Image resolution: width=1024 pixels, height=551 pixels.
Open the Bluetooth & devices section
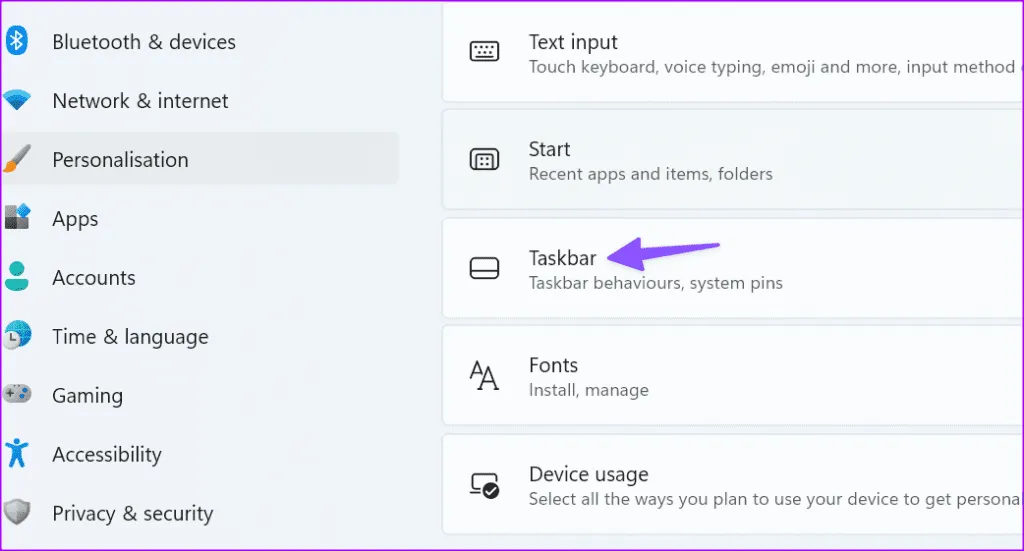coord(144,42)
